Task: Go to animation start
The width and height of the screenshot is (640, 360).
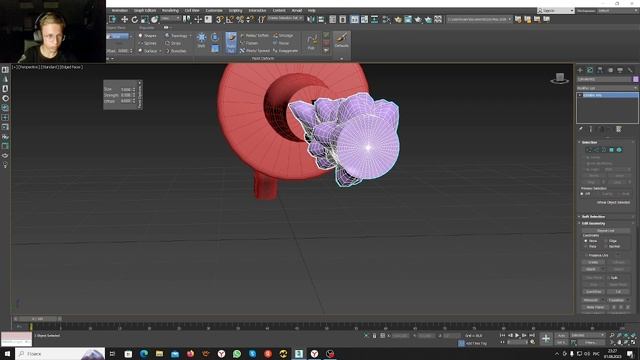Action: (502, 335)
